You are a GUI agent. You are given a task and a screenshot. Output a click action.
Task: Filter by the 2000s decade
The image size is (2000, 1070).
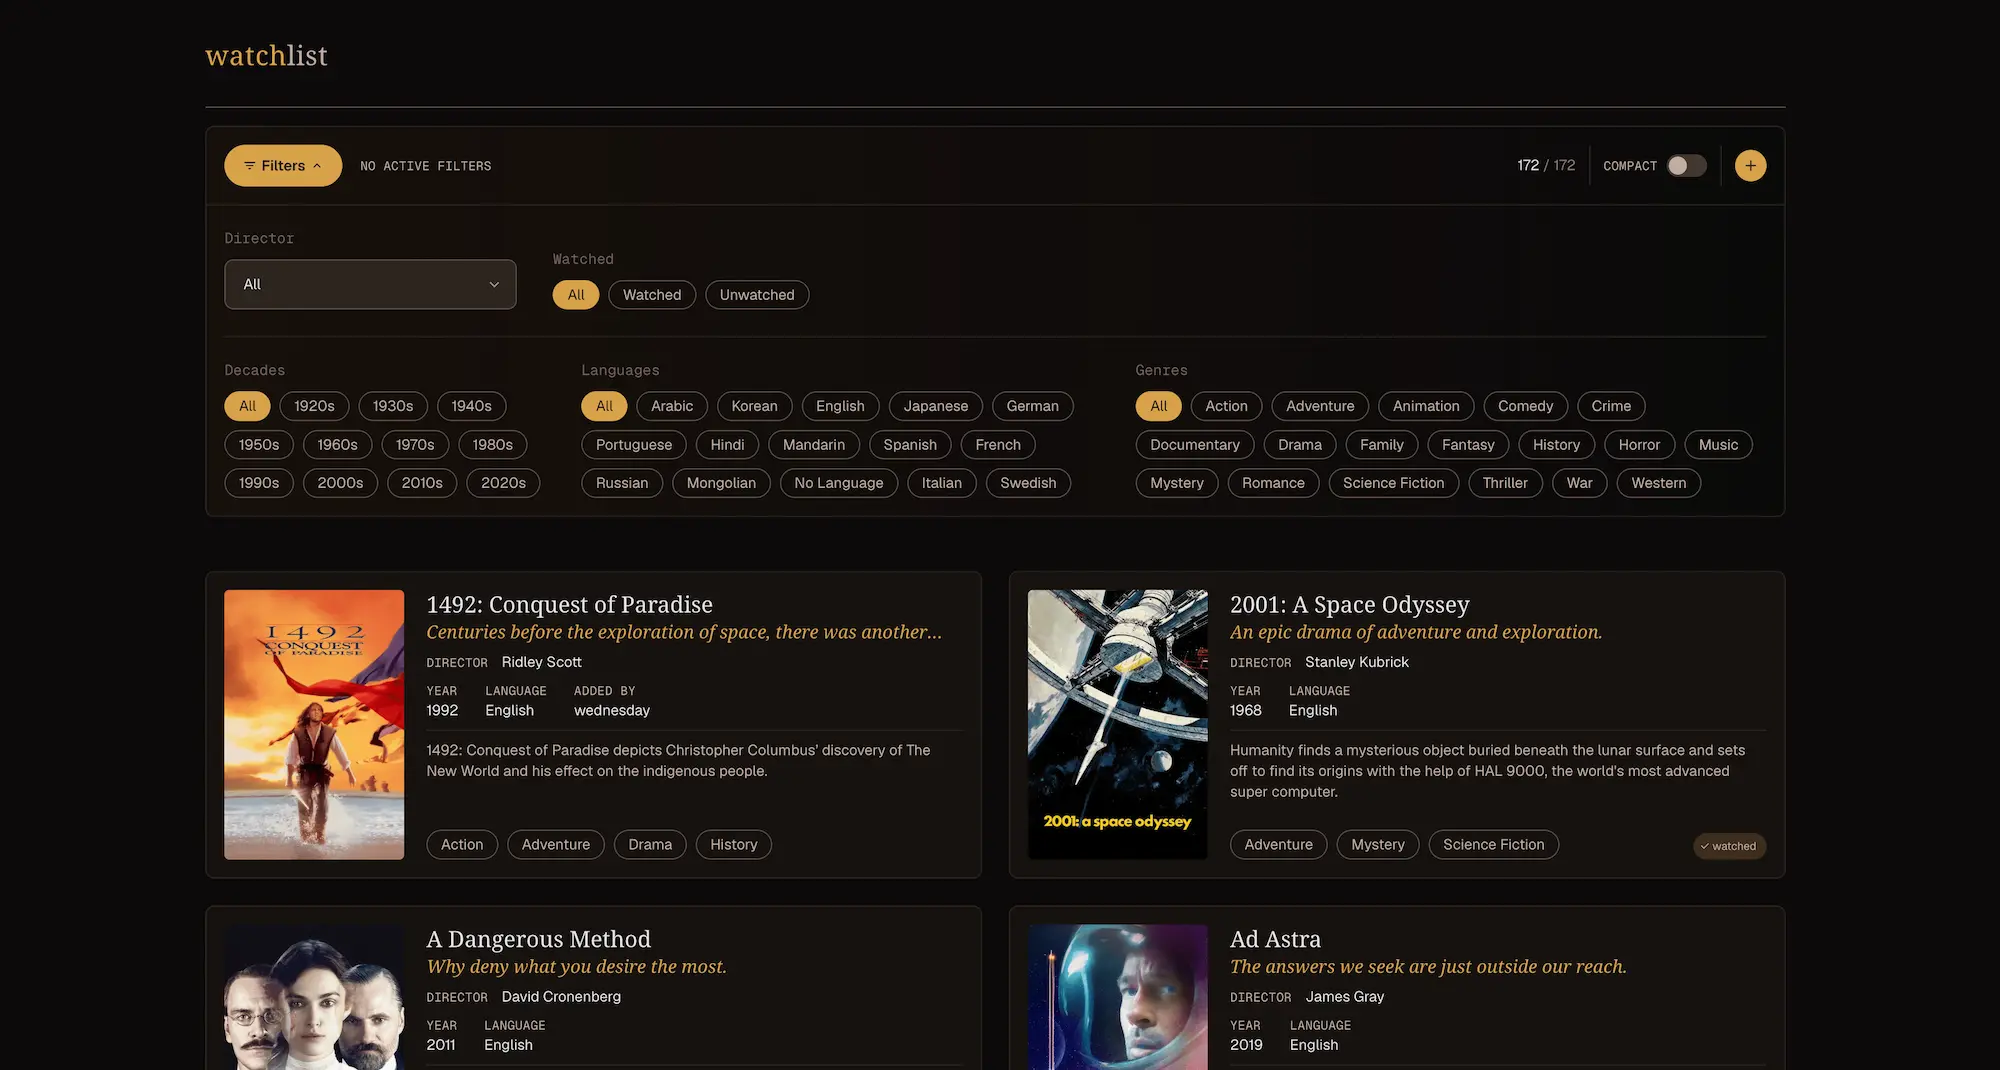pyautogui.click(x=340, y=483)
